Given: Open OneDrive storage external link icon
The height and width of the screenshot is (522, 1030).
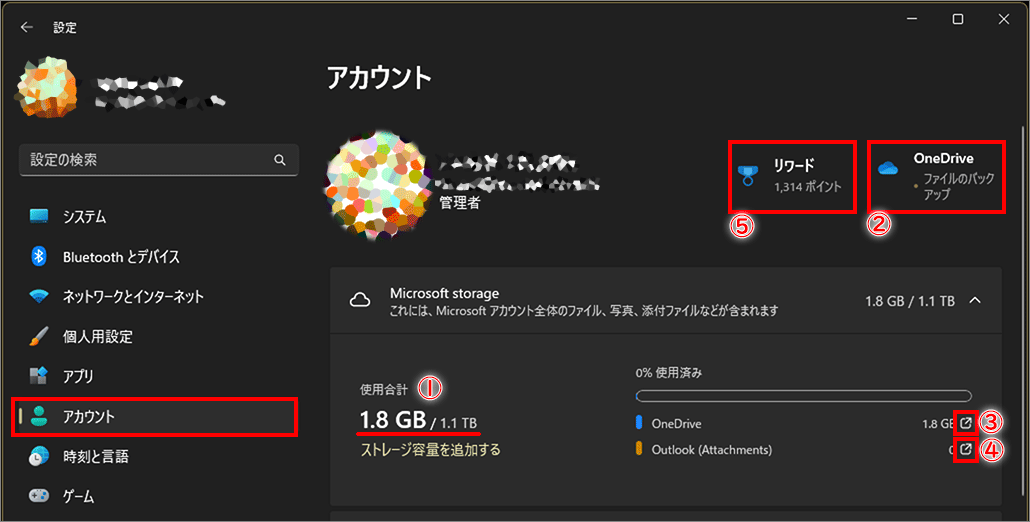Looking at the screenshot, I should tap(965, 423).
